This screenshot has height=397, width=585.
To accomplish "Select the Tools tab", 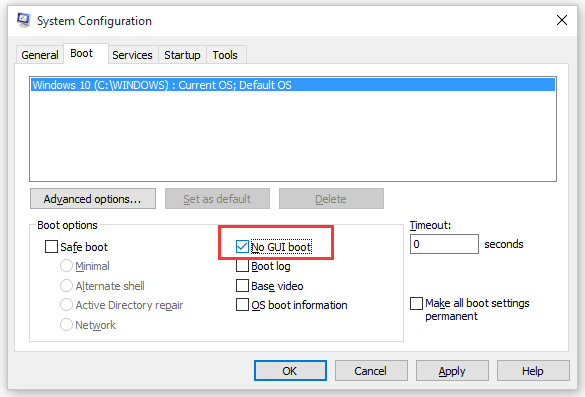I will pyautogui.click(x=225, y=55).
